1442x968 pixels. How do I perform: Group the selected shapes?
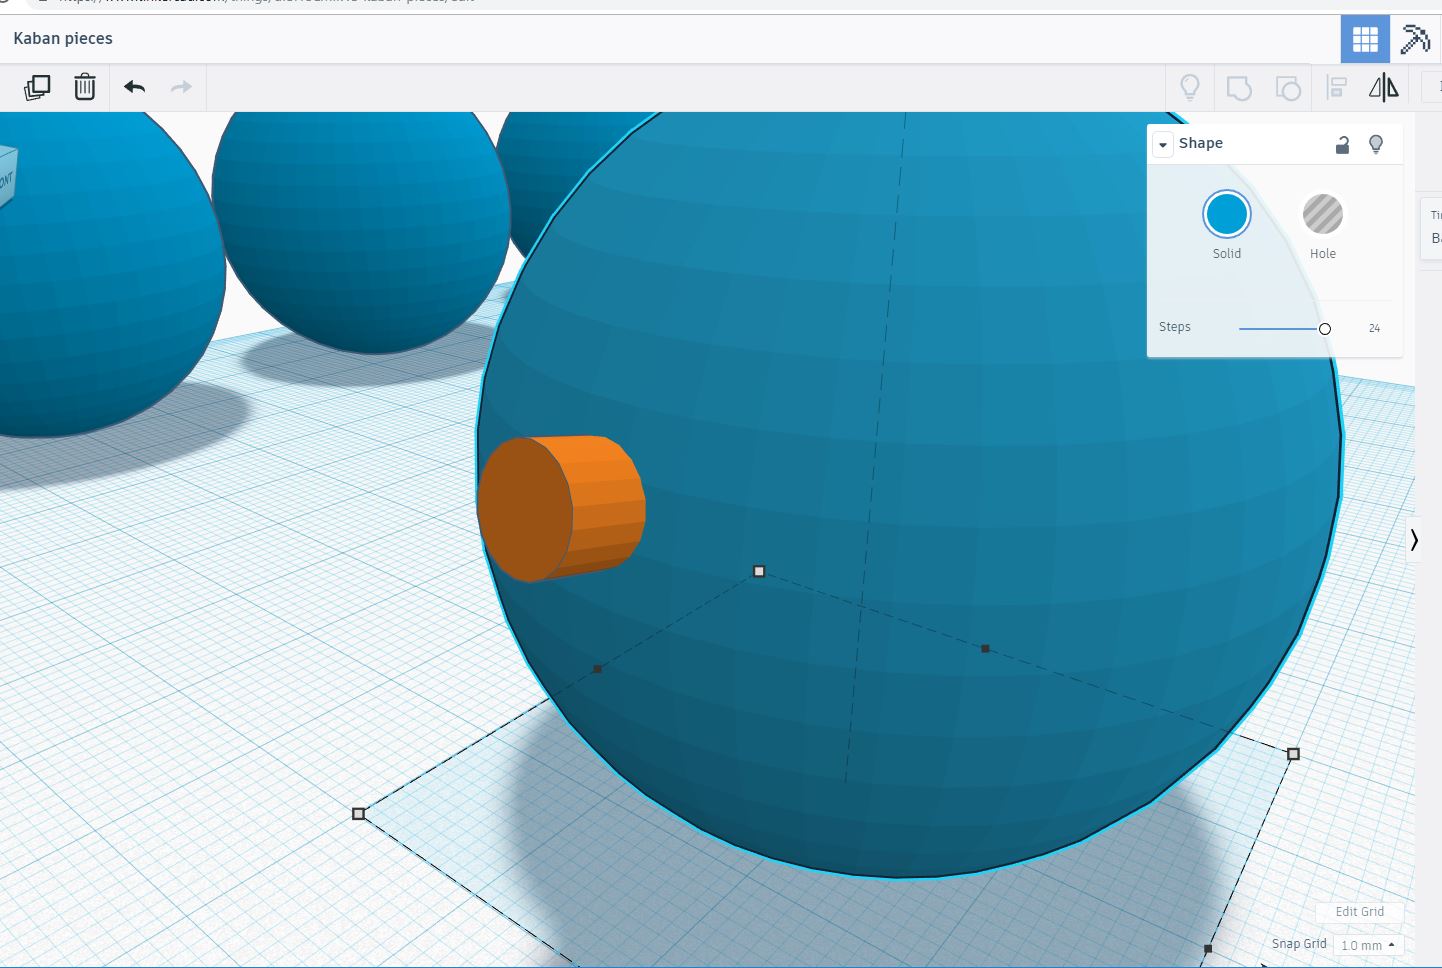pyautogui.click(x=1239, y=88)
